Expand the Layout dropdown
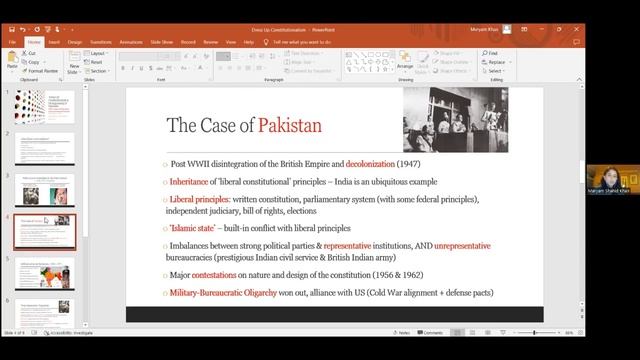This screenshot has width=640, height=360. click(x=96, y=53)
